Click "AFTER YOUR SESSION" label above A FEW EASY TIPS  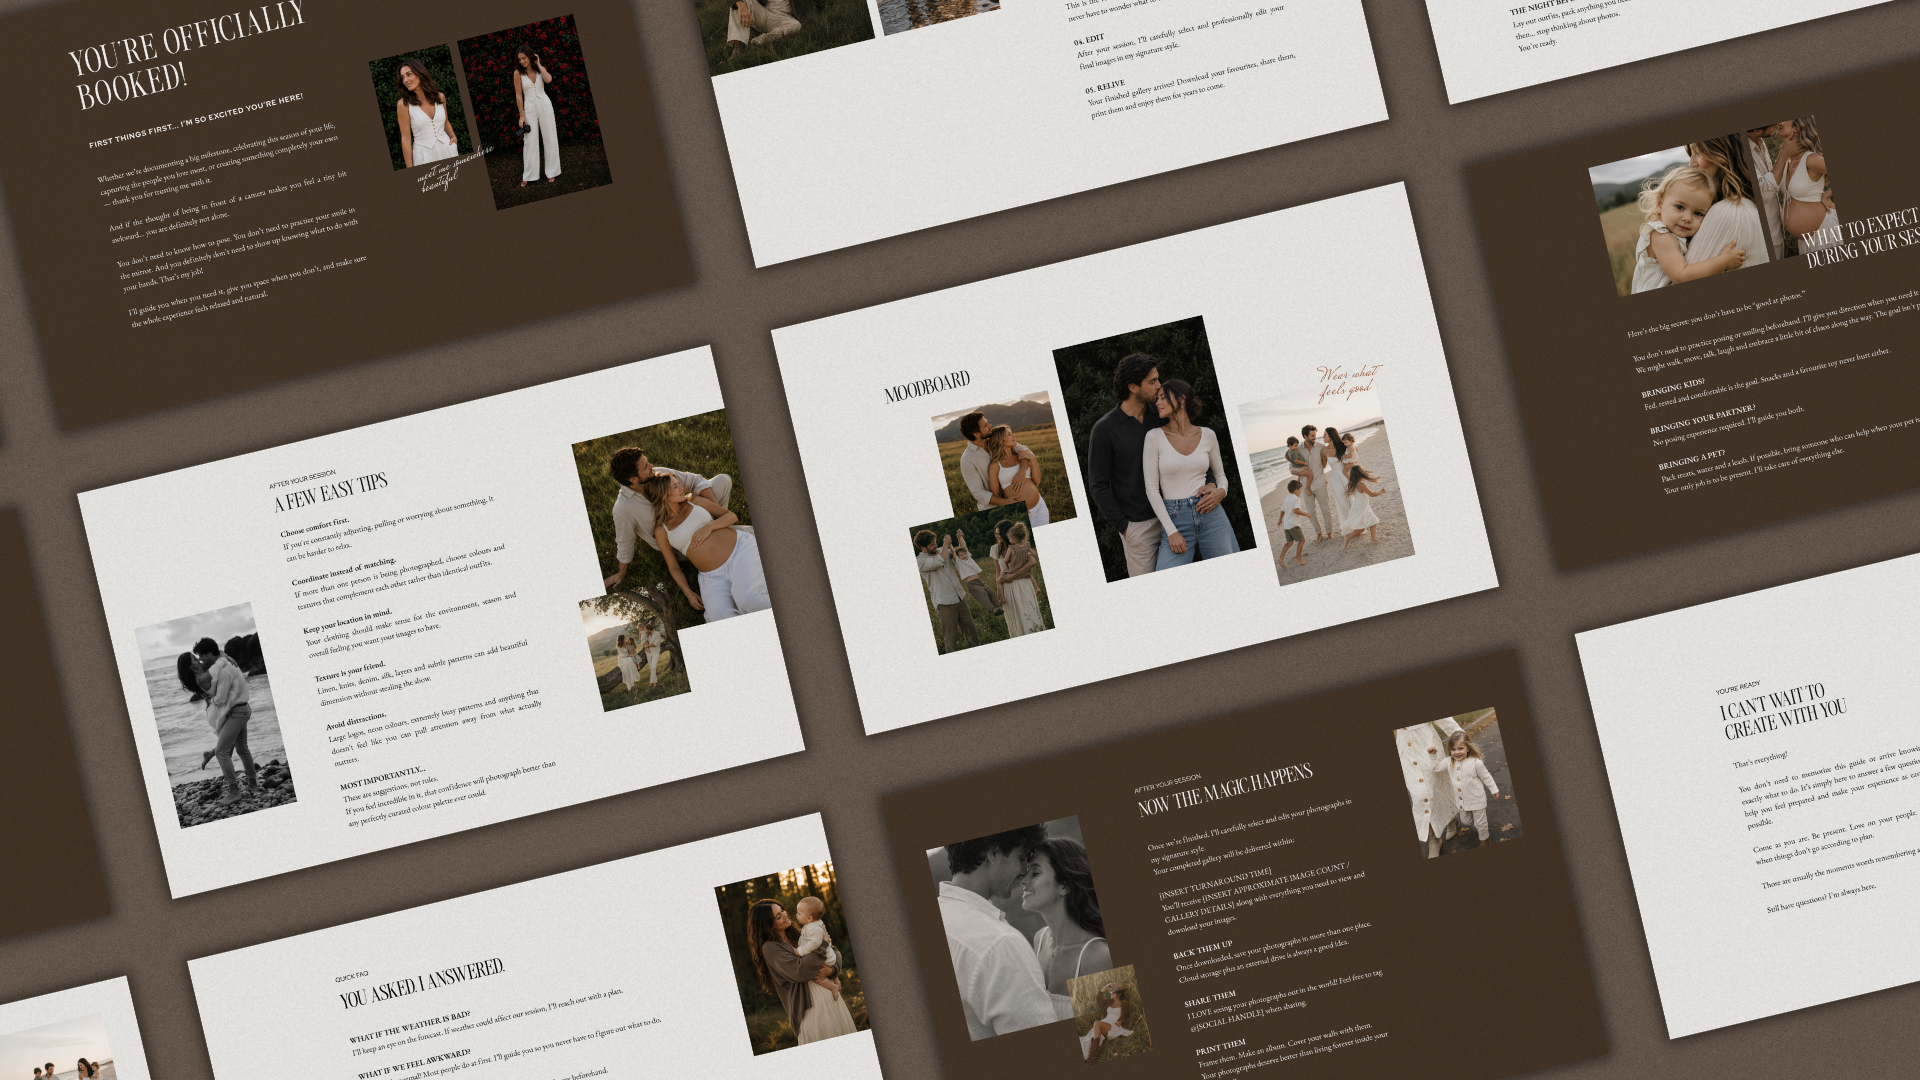pos(302,477)
